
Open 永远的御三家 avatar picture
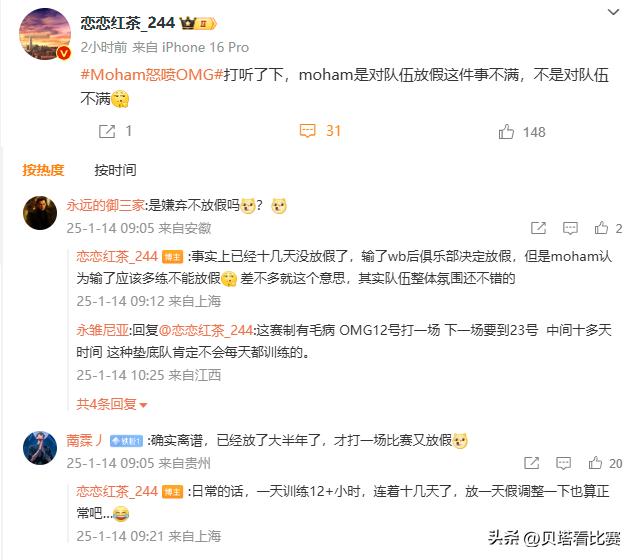40,213
